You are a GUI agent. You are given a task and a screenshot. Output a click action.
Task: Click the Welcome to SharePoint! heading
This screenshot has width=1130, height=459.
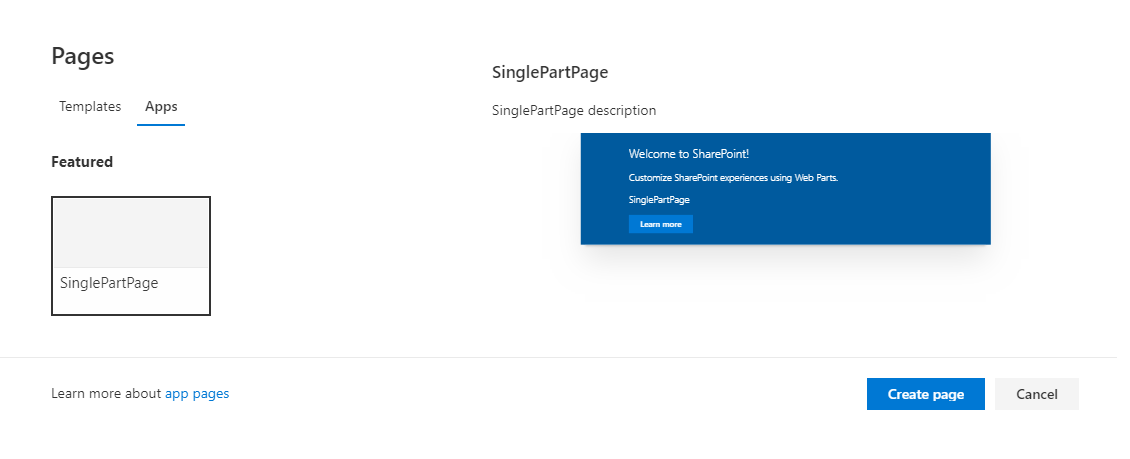688,154
